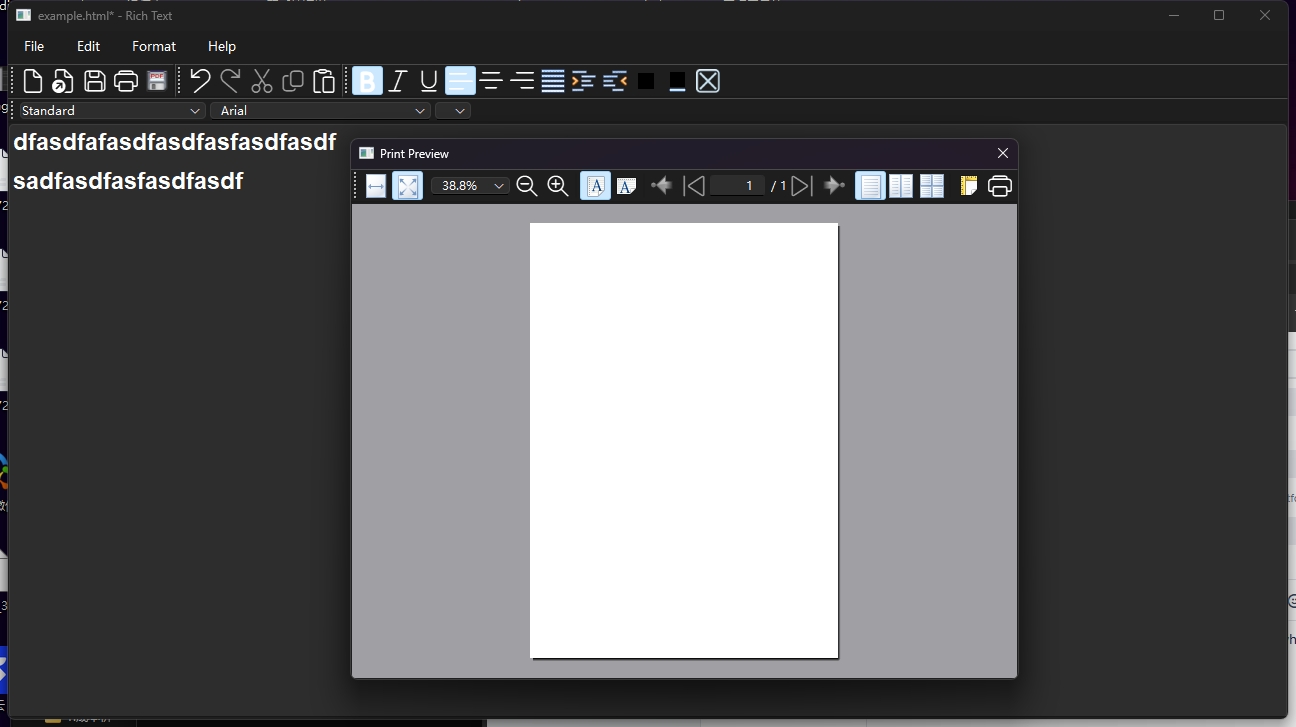Paste using the clipboard icon
Screen dimensions: 1296x727
click(324, 81)
